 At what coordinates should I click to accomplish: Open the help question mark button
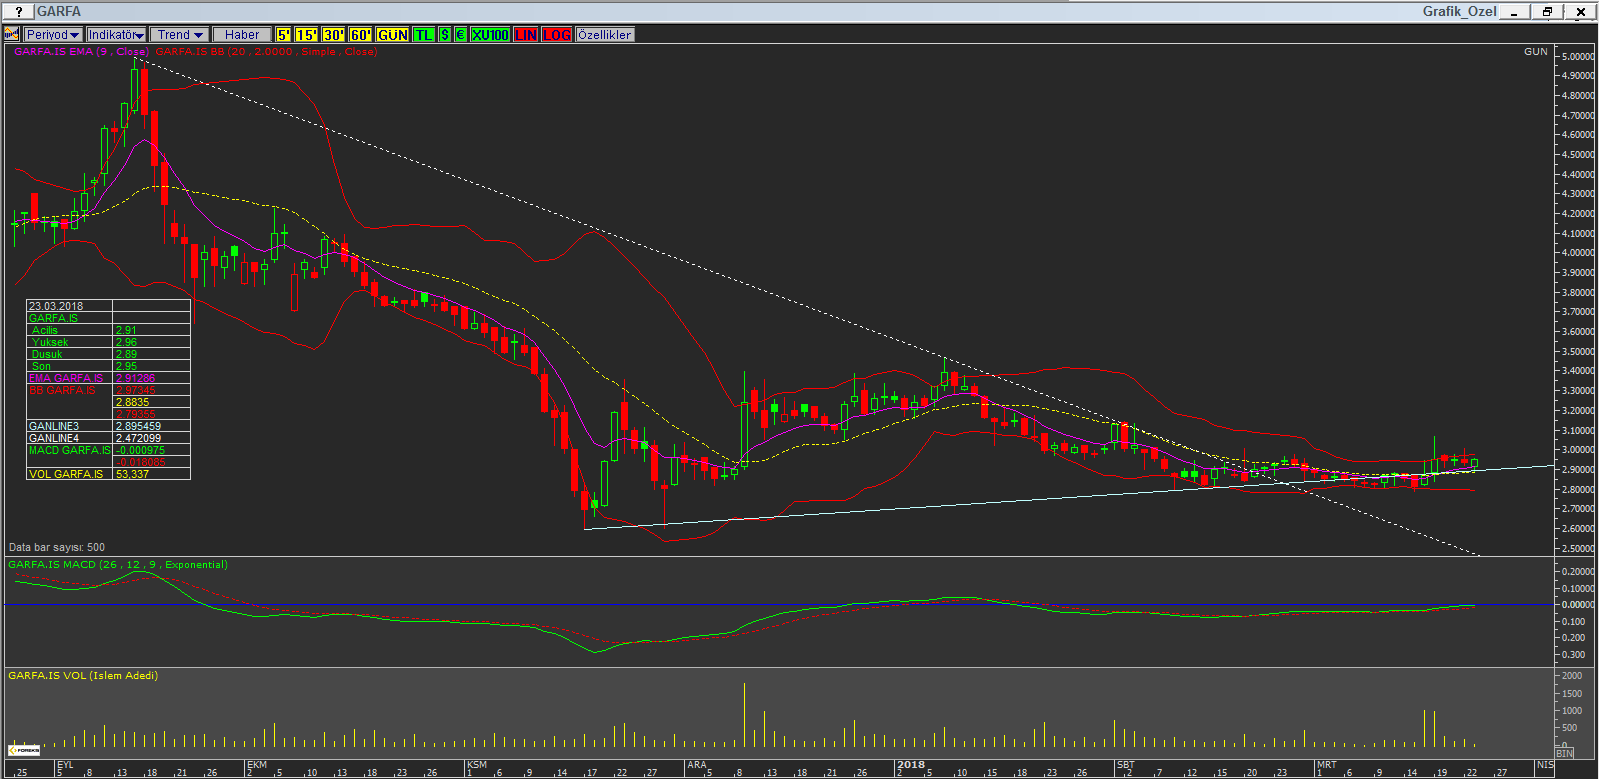tap(18, 12)
